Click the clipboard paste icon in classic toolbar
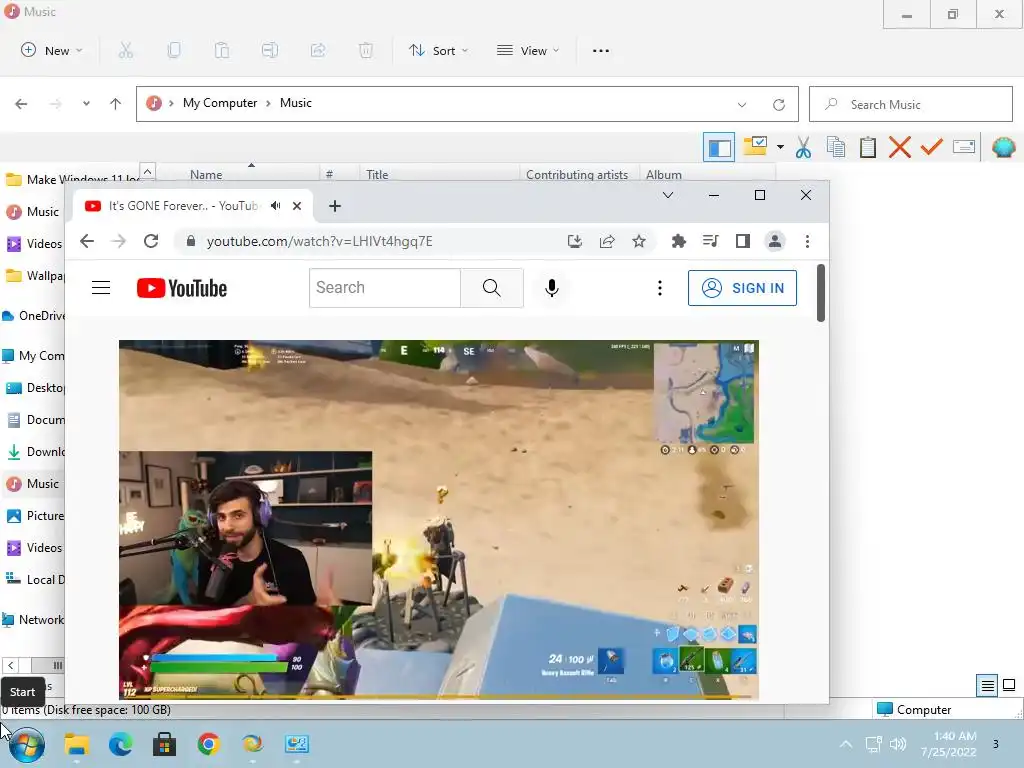 coord(868,148)
